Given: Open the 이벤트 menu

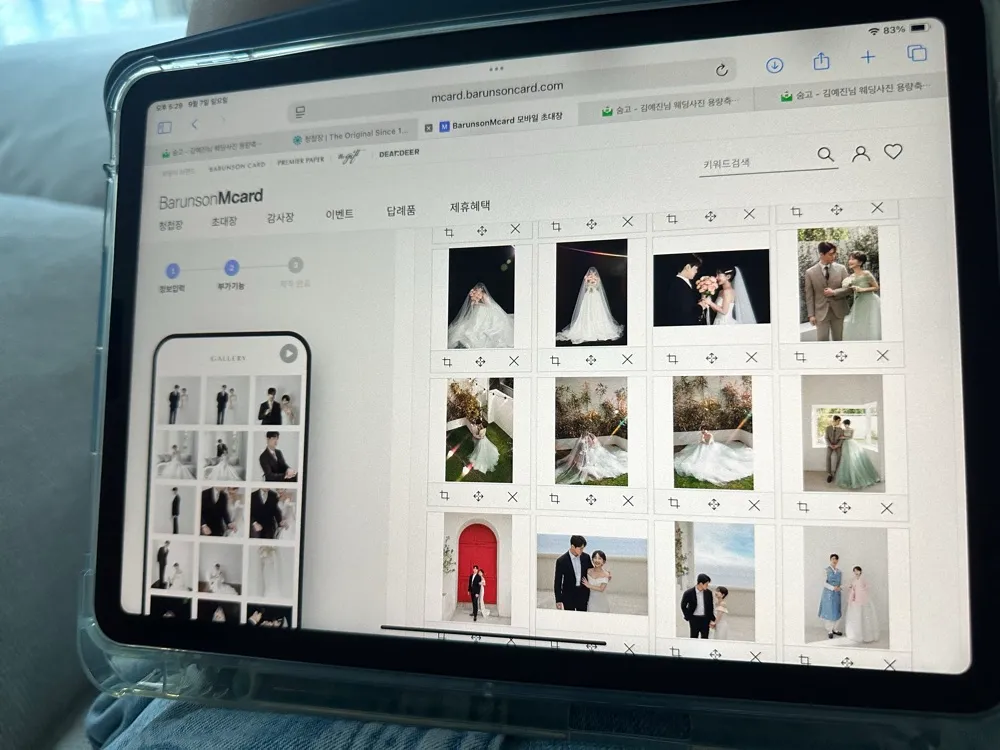Looking at the screenshot, I should click(339, 214).
